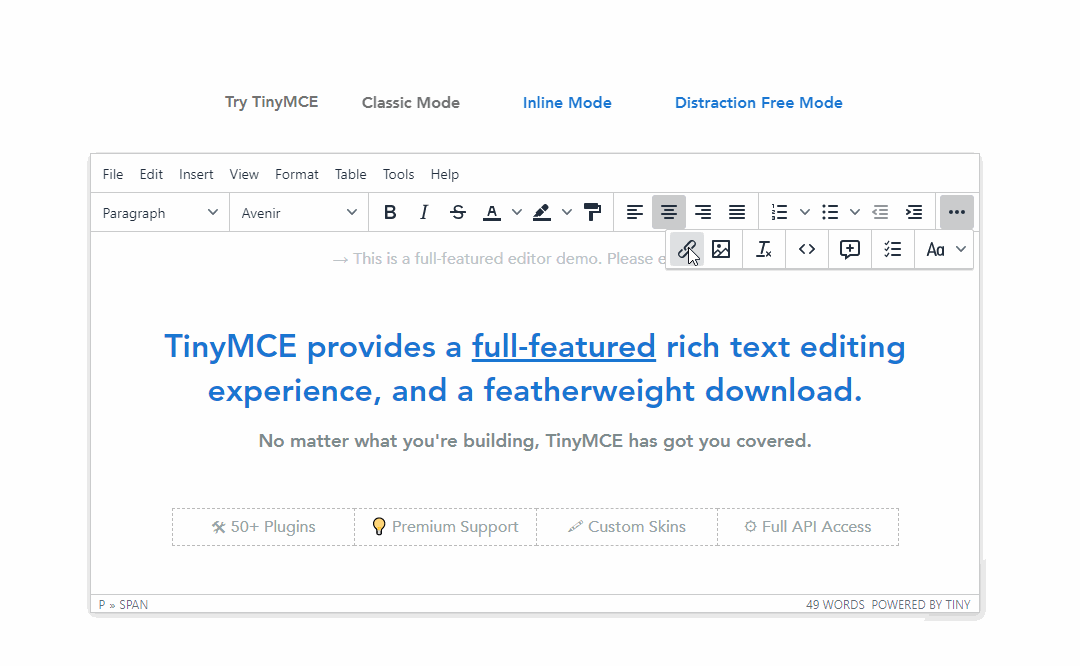Open the source code view
The height and width of the screenshot is (666, 1080).
(807, 249)
